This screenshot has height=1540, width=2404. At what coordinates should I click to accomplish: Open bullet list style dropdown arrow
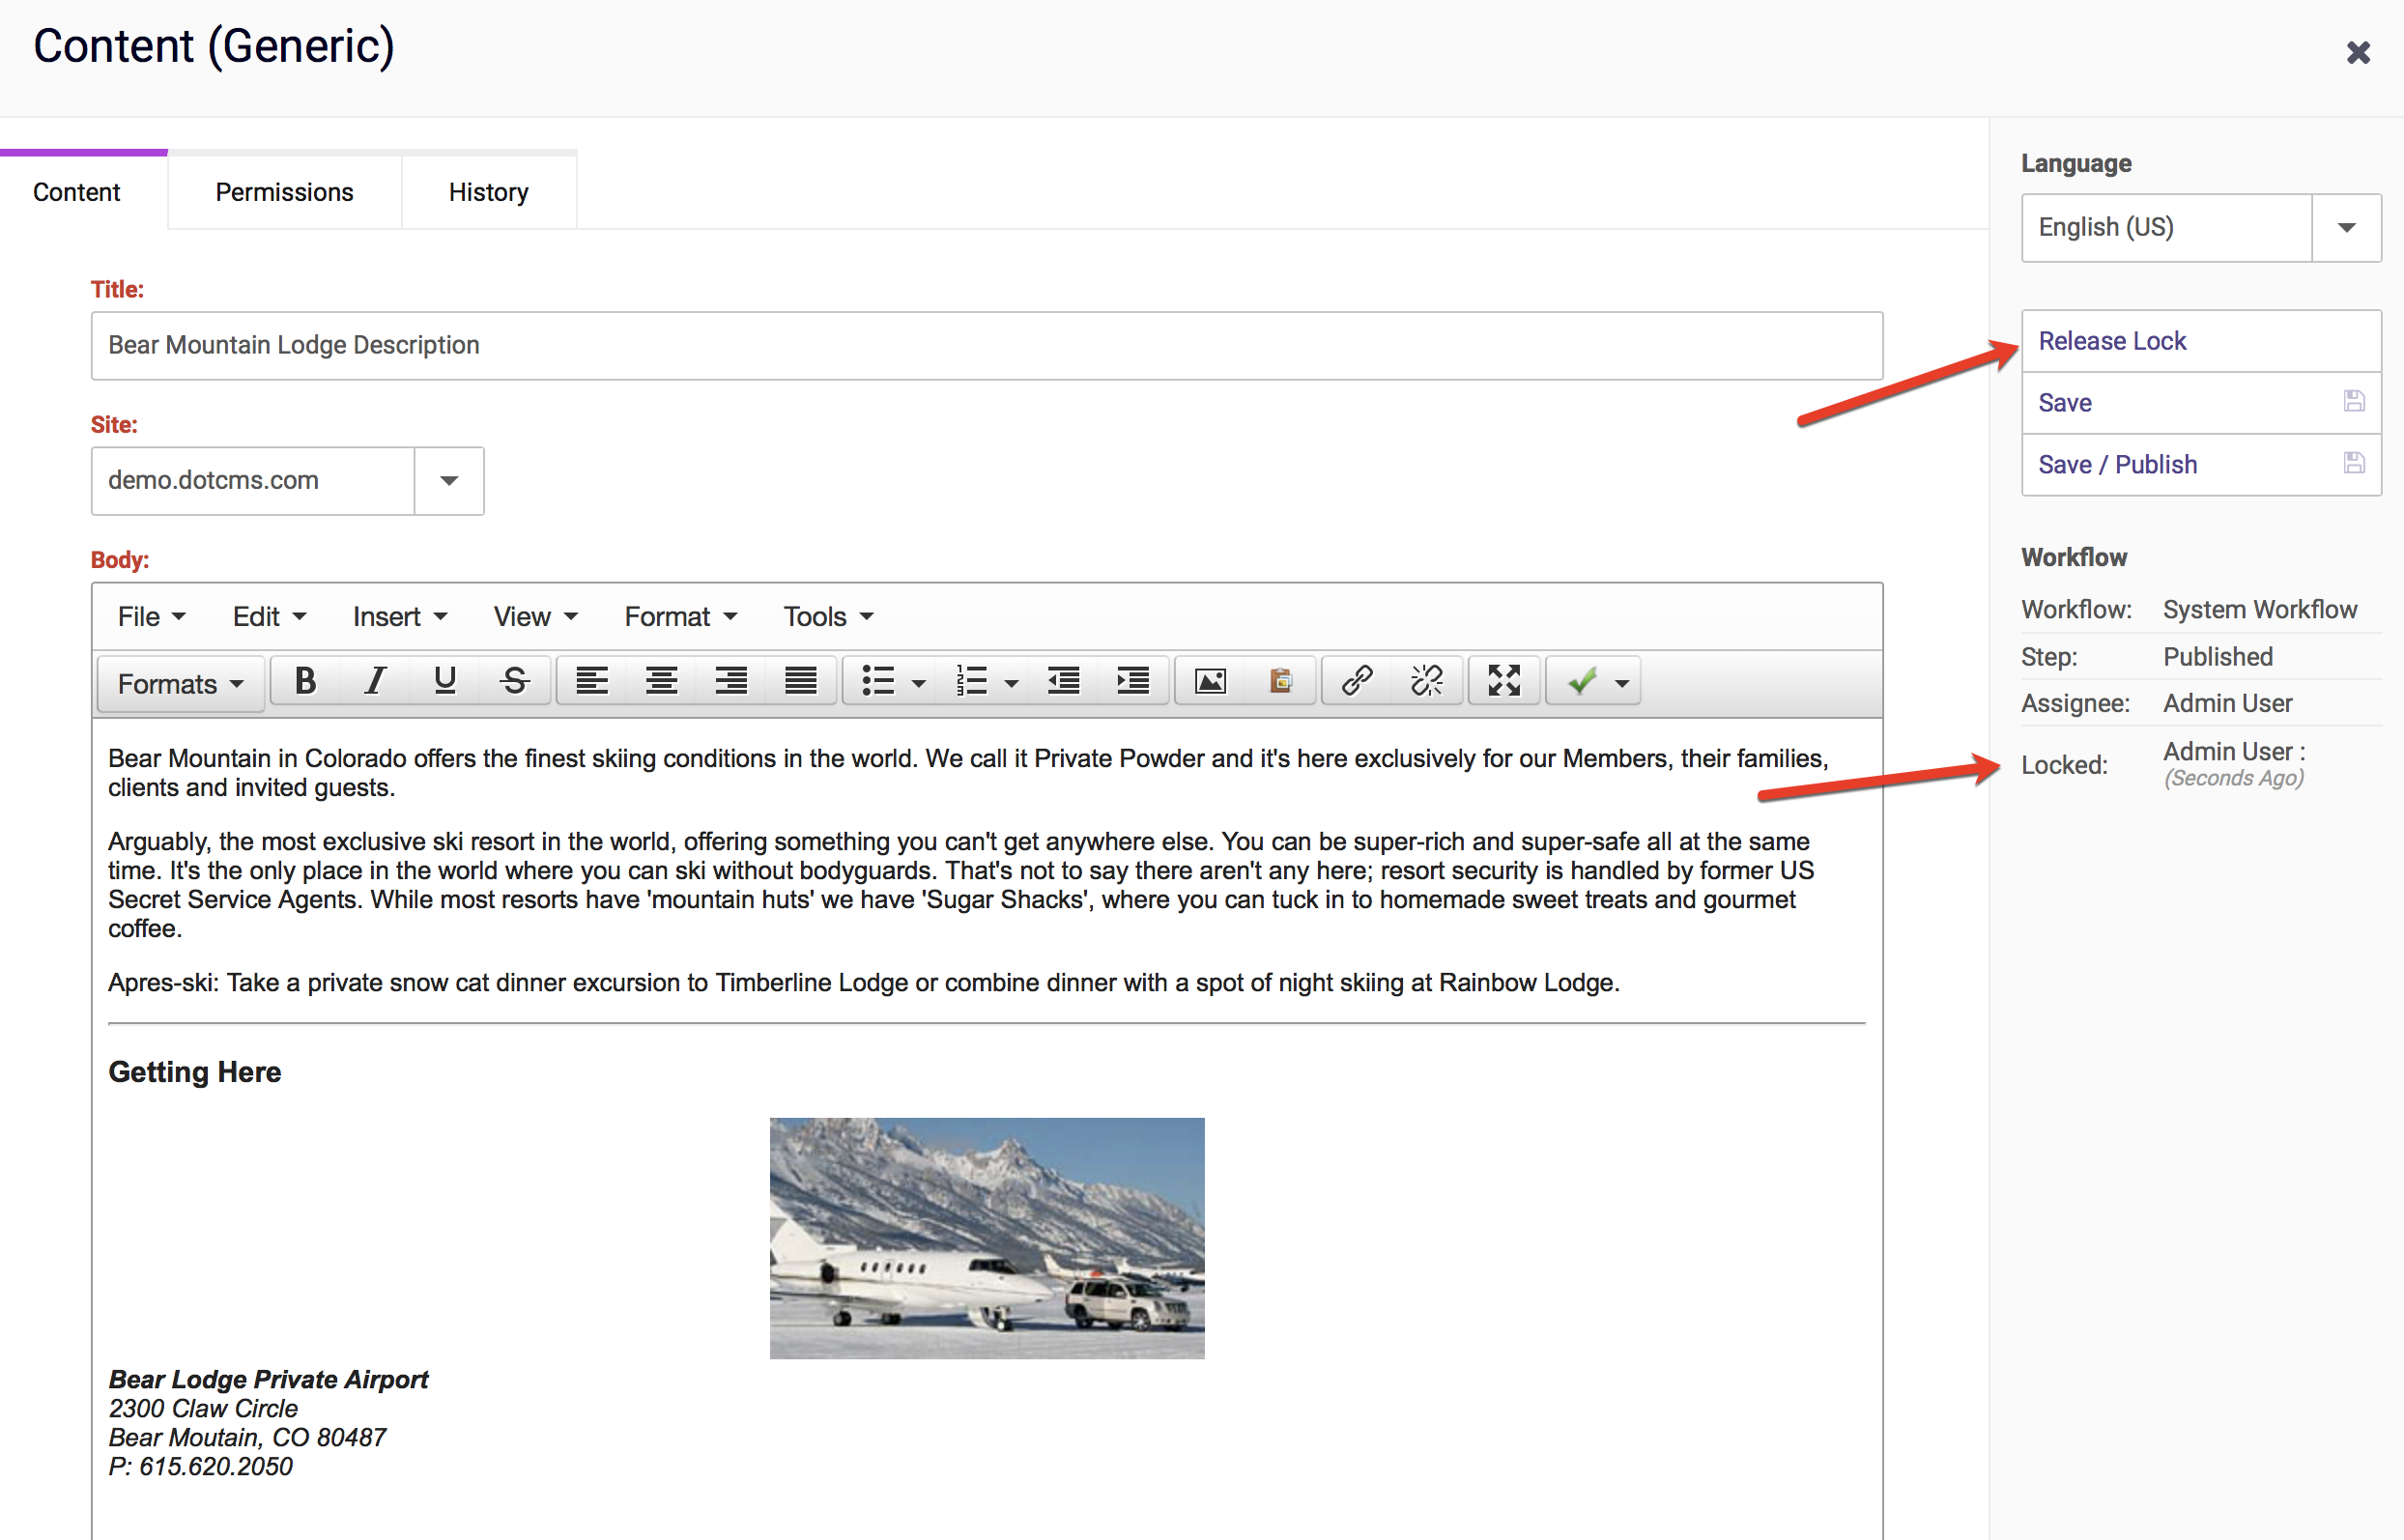point(919,684)
